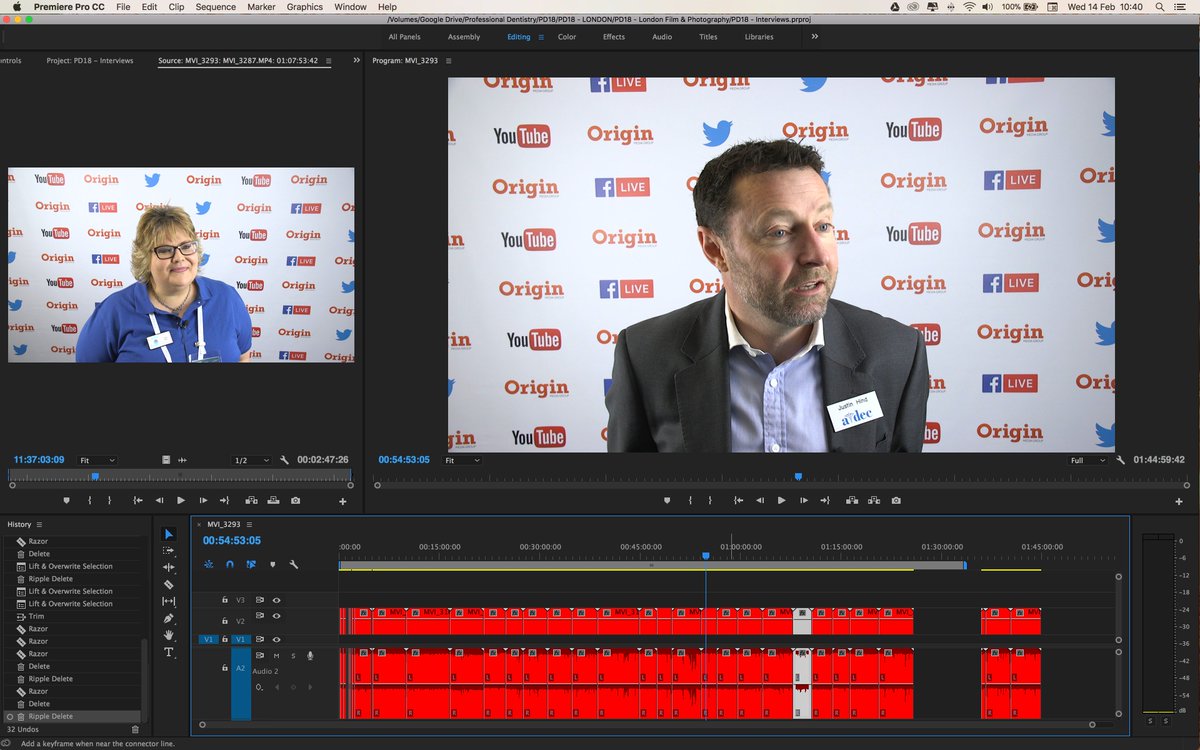
Task: Open Program: MVI_3293 panel menu
Action: click(x=449, y=60)
